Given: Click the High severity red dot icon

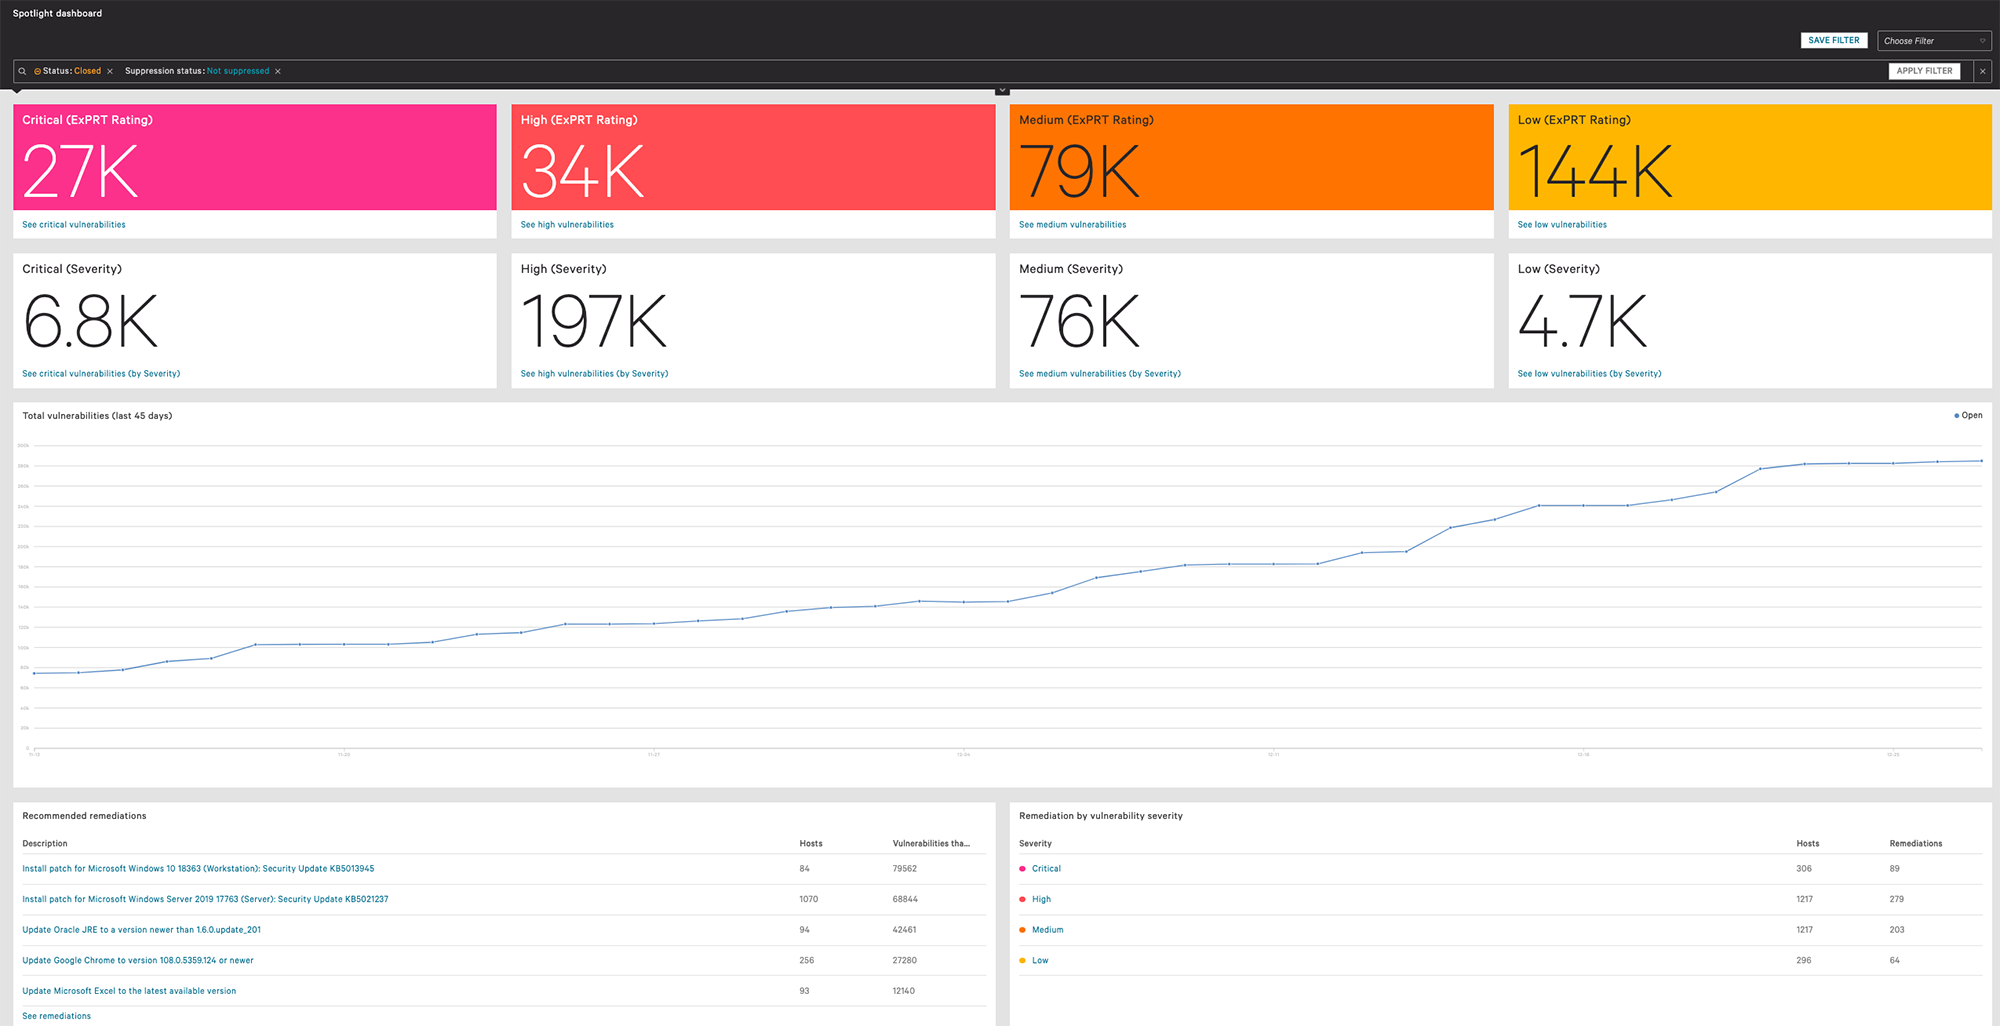Looking at the screenshot, I should tap(1022, 899).
